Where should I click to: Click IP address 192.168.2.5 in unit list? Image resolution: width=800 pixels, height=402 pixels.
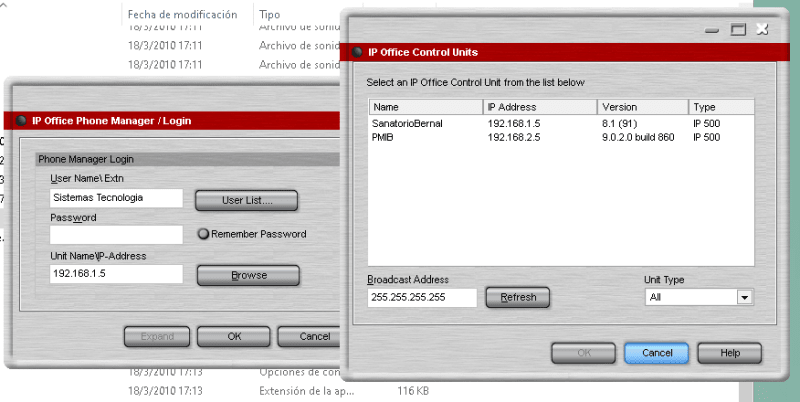click(x=514, y=137)
